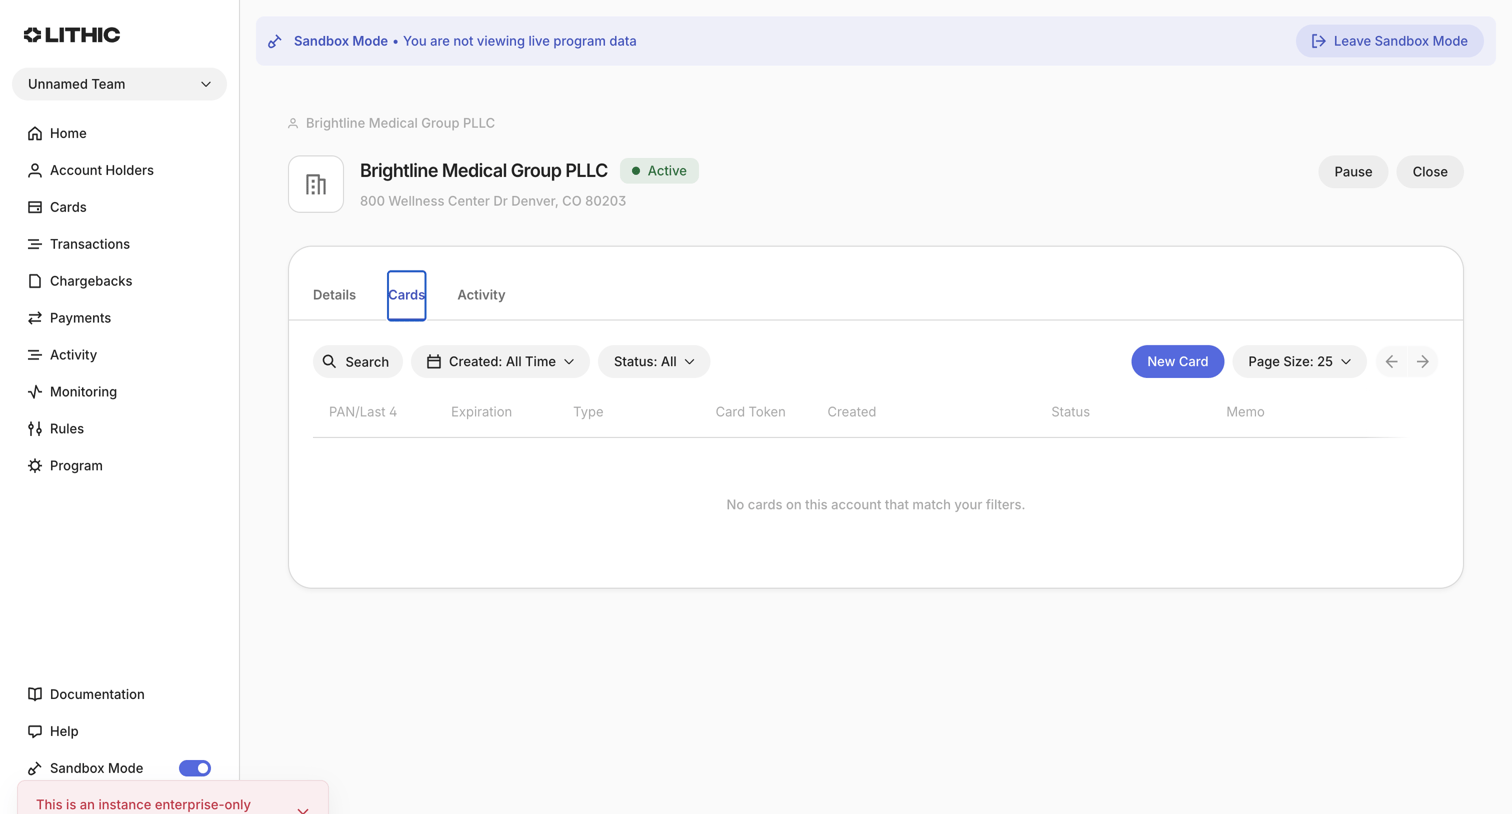
Task: Pause the Brightline Medical Group account
Action: [x=1353, y=172]
